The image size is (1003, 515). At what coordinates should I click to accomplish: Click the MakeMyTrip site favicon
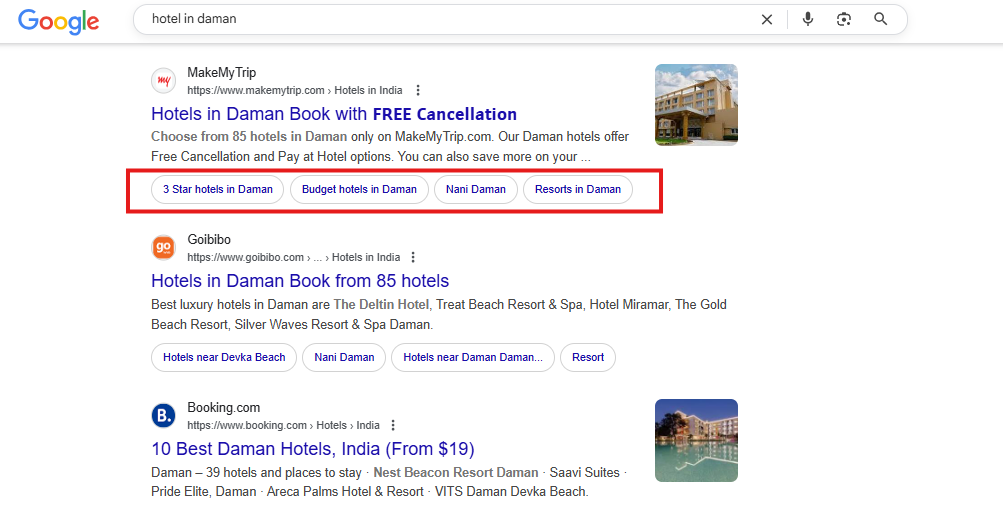[x=163, y=81]
